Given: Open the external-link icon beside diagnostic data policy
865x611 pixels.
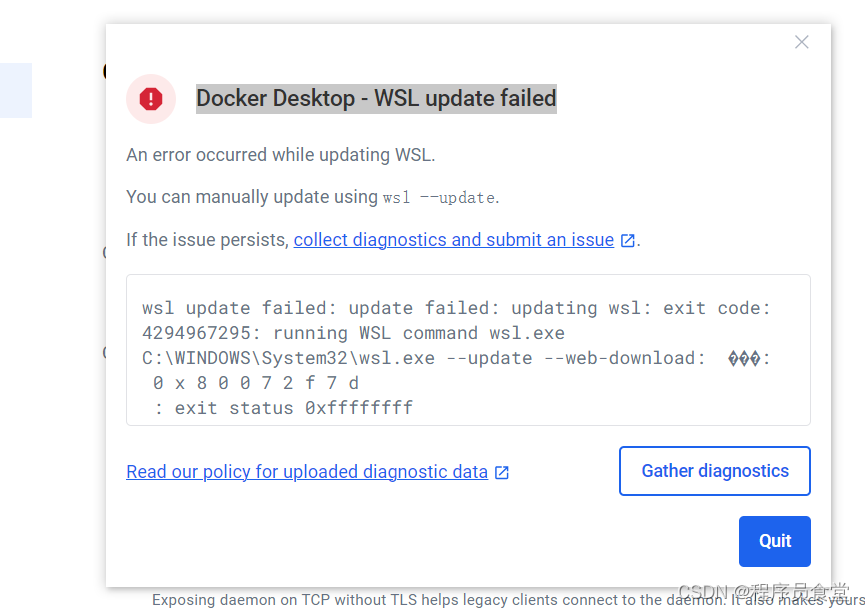Looking at the screenshot, I should point(501,473).
